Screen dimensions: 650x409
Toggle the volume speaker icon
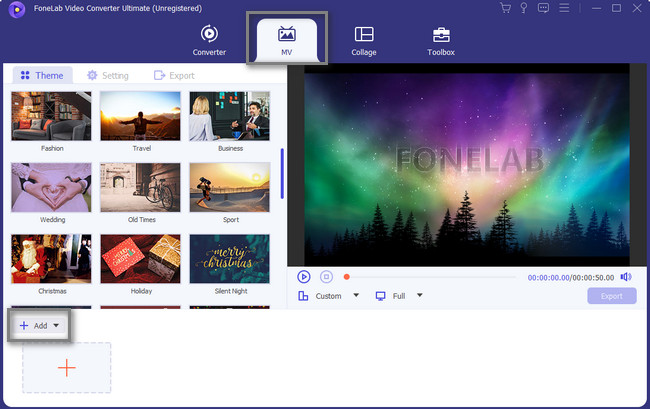(626, 277)
